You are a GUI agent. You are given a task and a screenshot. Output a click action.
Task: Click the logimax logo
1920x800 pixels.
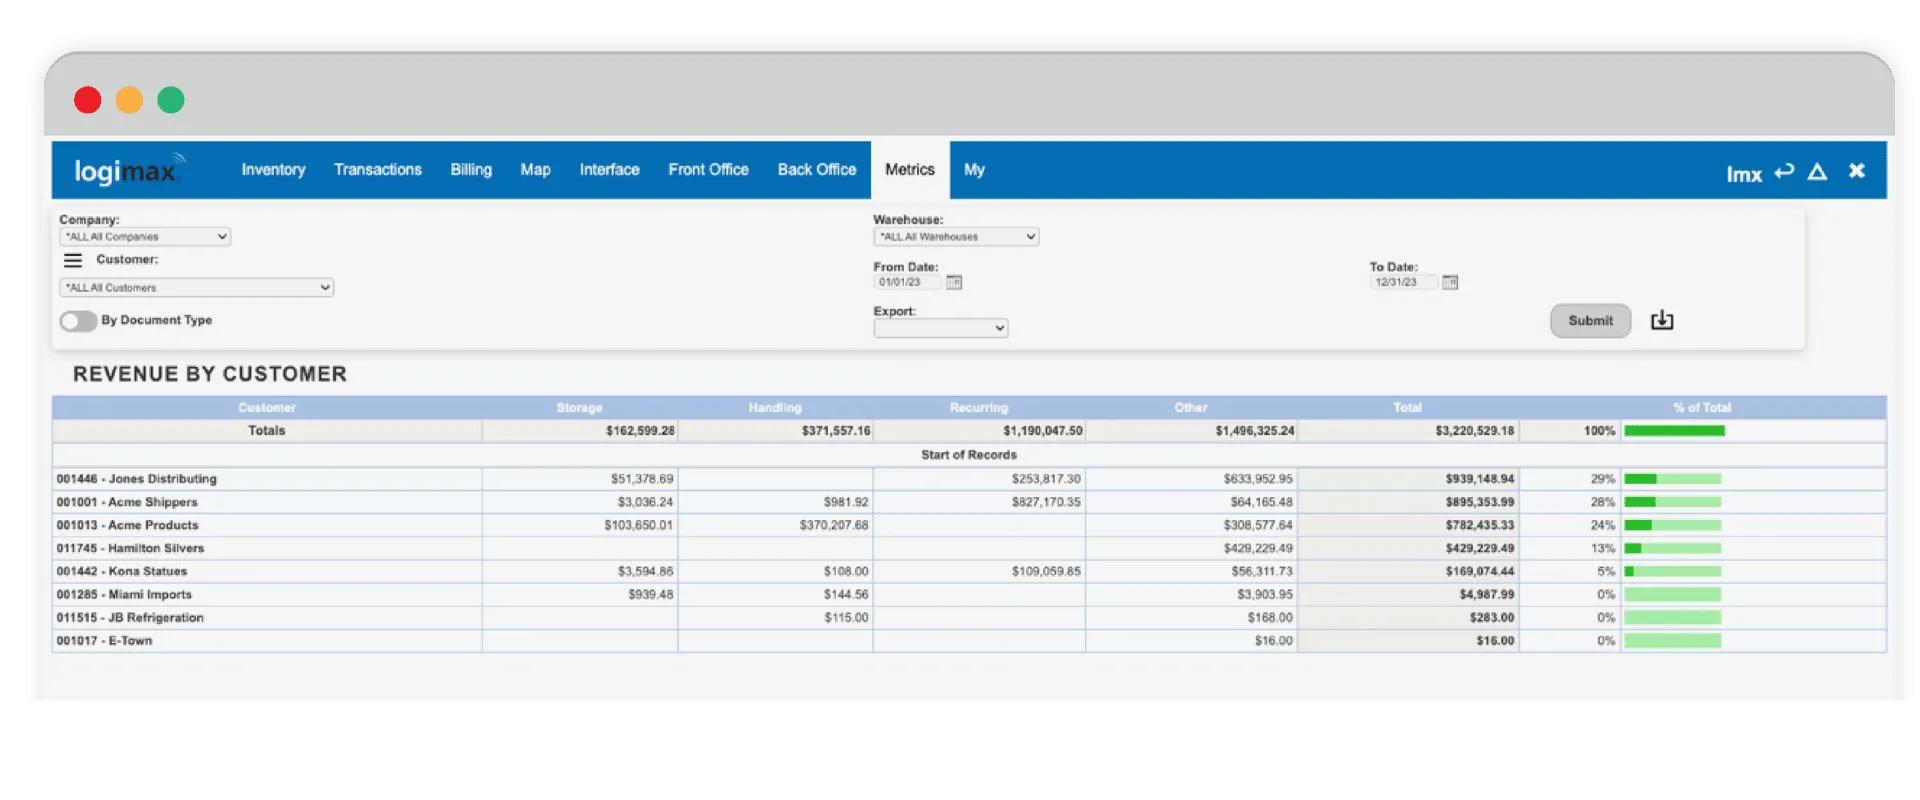[x=129, y=171]
